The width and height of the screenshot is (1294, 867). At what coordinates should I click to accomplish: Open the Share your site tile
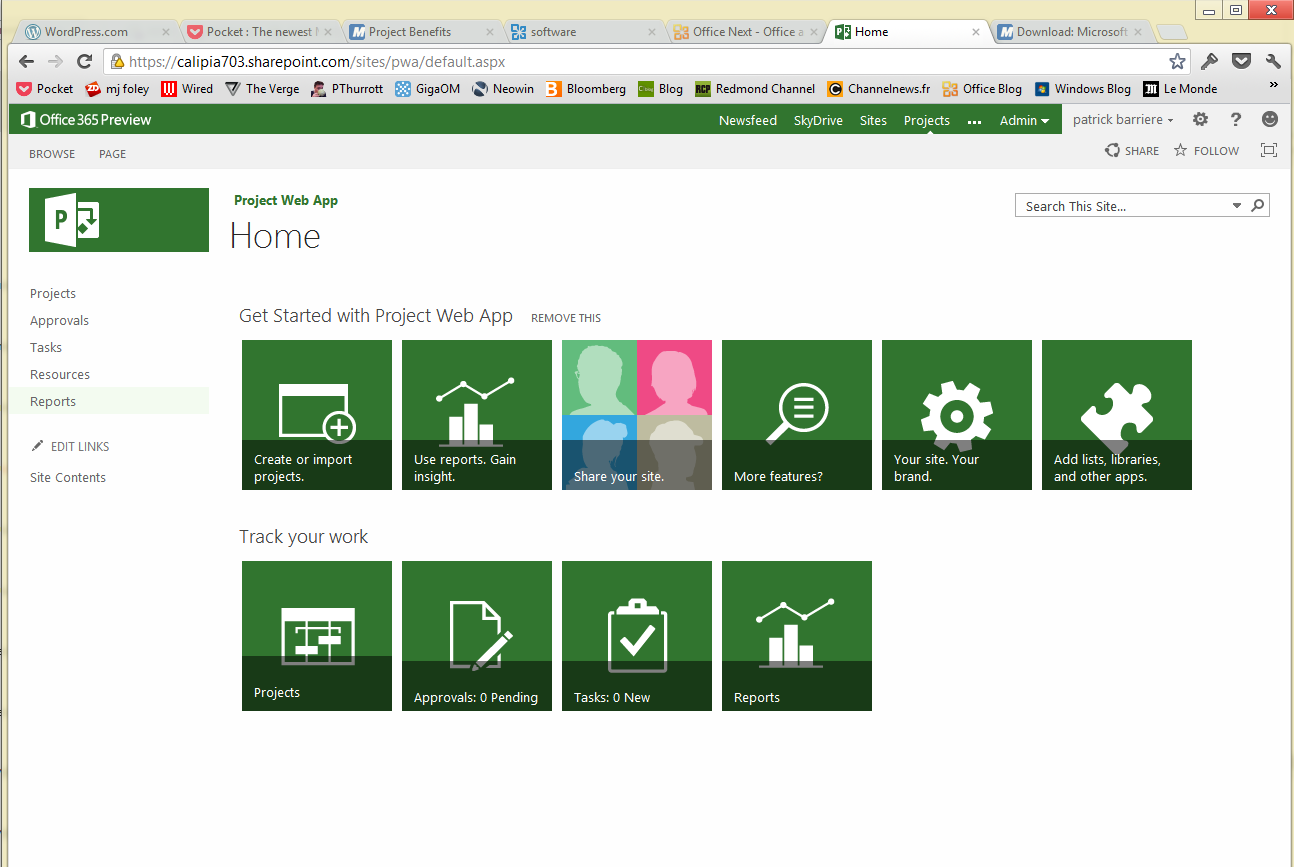(x=637, y=415)
